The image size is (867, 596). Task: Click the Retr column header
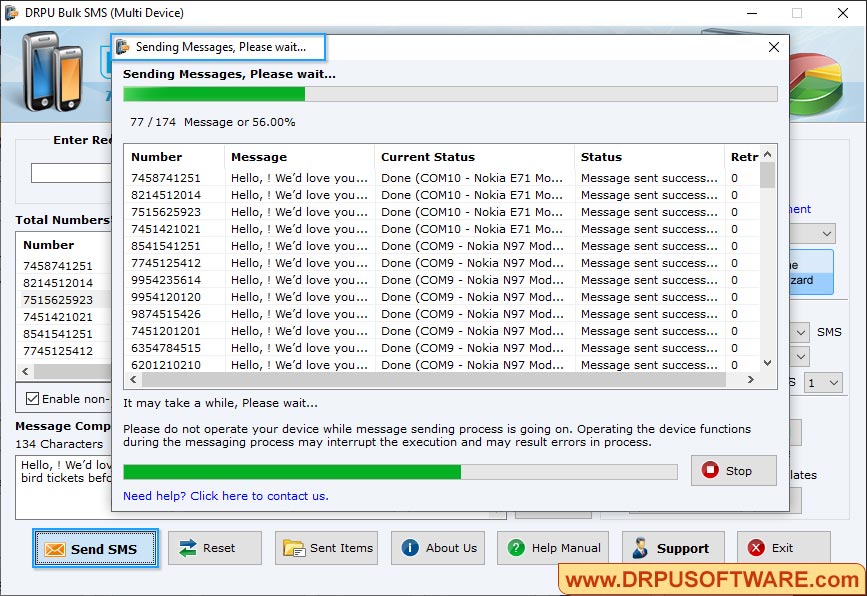(742, 157)
